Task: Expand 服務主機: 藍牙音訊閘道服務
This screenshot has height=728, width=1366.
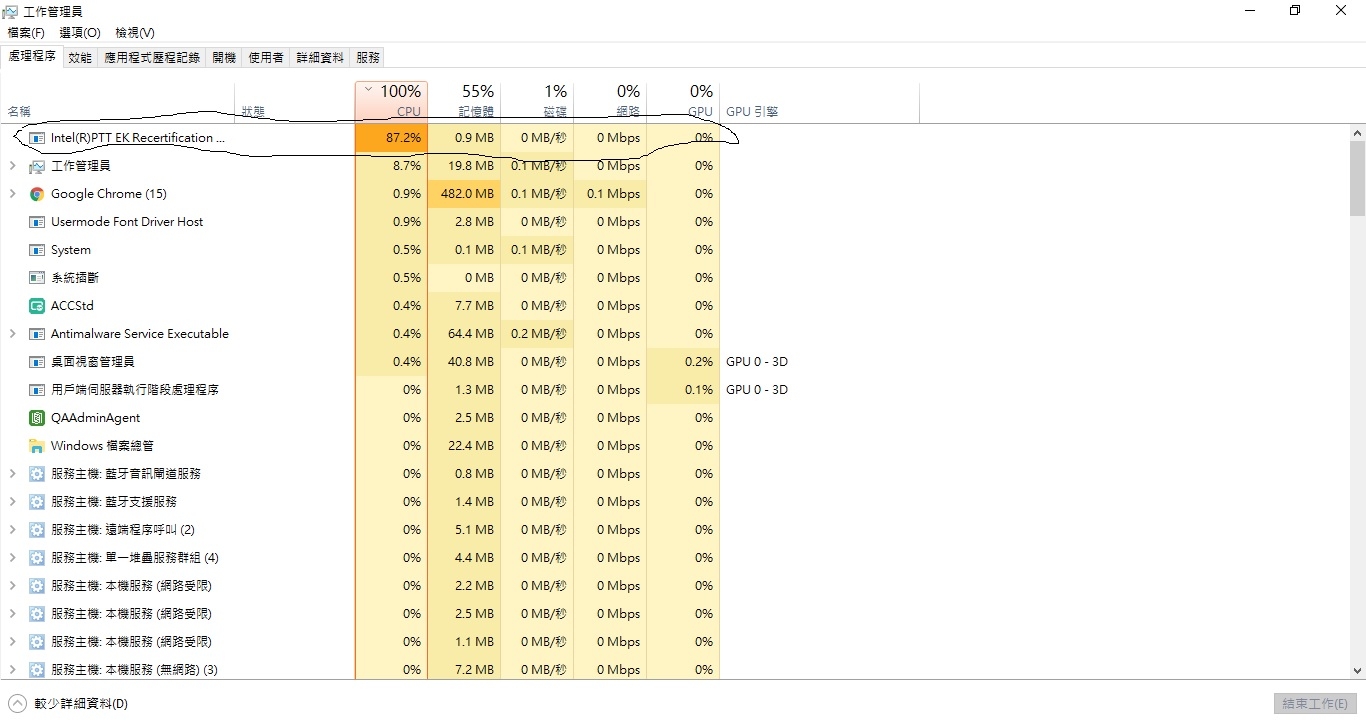Action: click(x=12, y=474)
